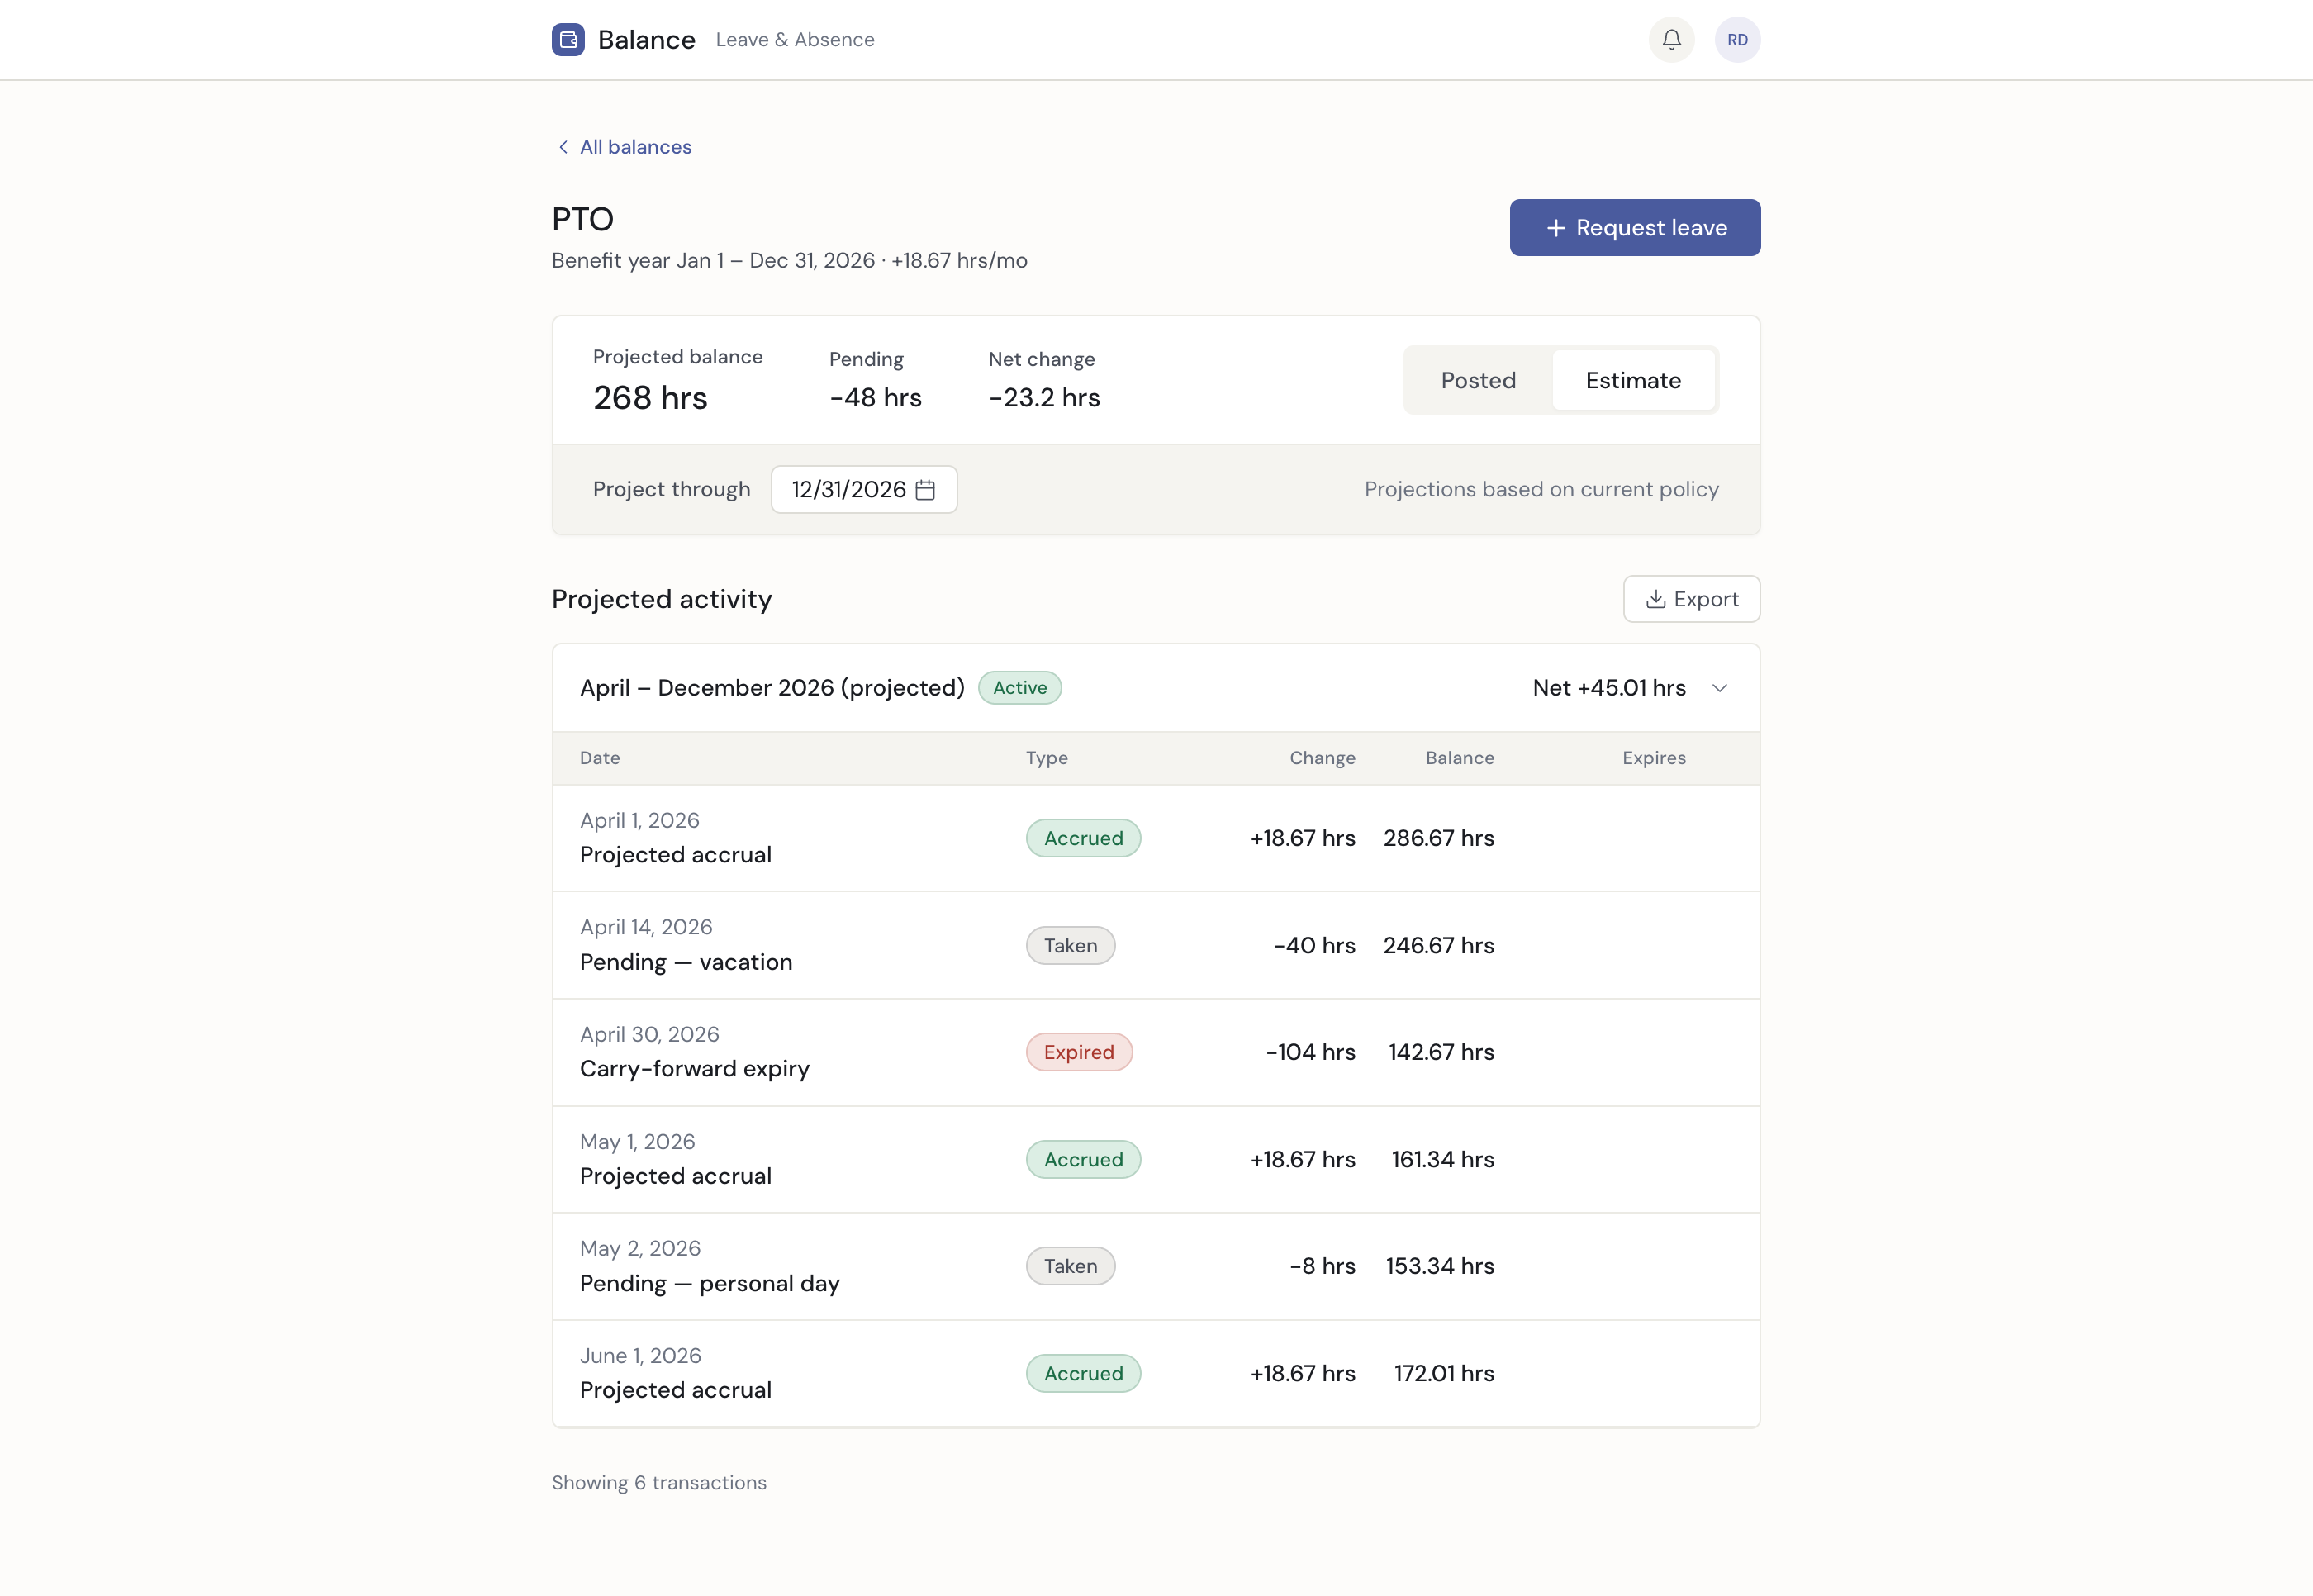The image size is (2313, 1596).
Task: Click the Active status badge
Action: point(1019,687)
